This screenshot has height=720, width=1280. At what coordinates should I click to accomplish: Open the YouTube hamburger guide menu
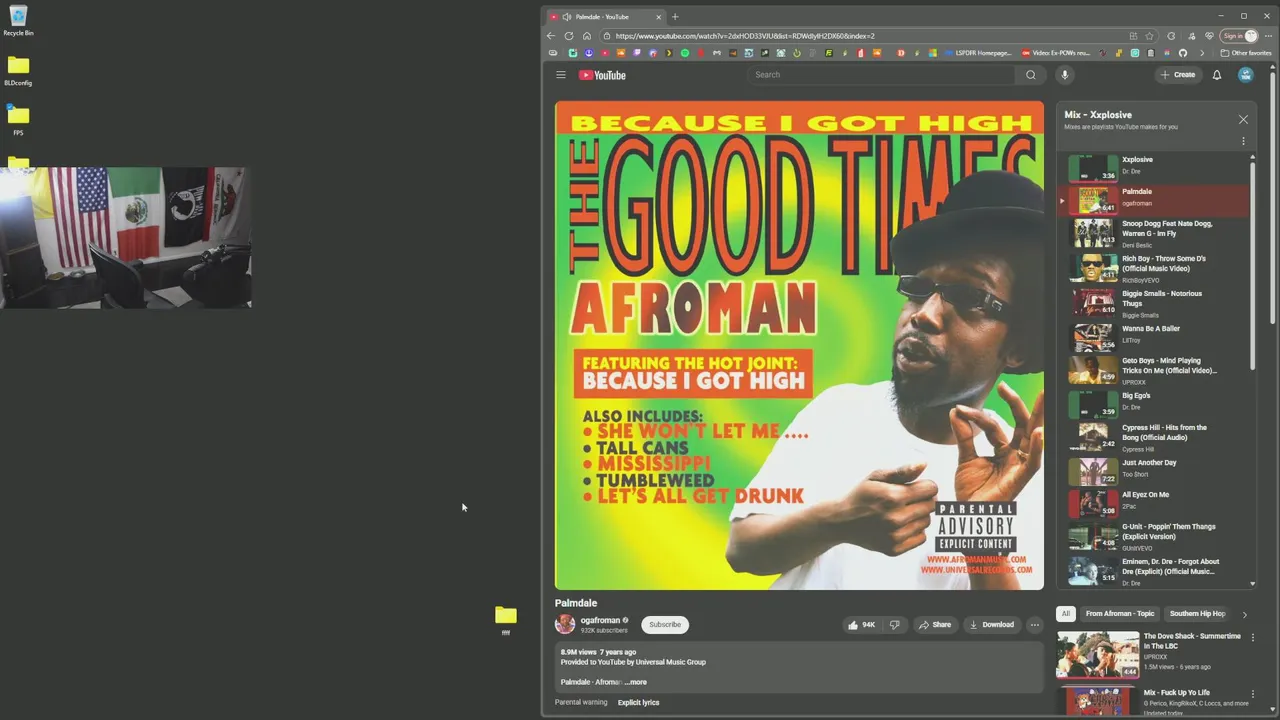(x=561, y=75)
